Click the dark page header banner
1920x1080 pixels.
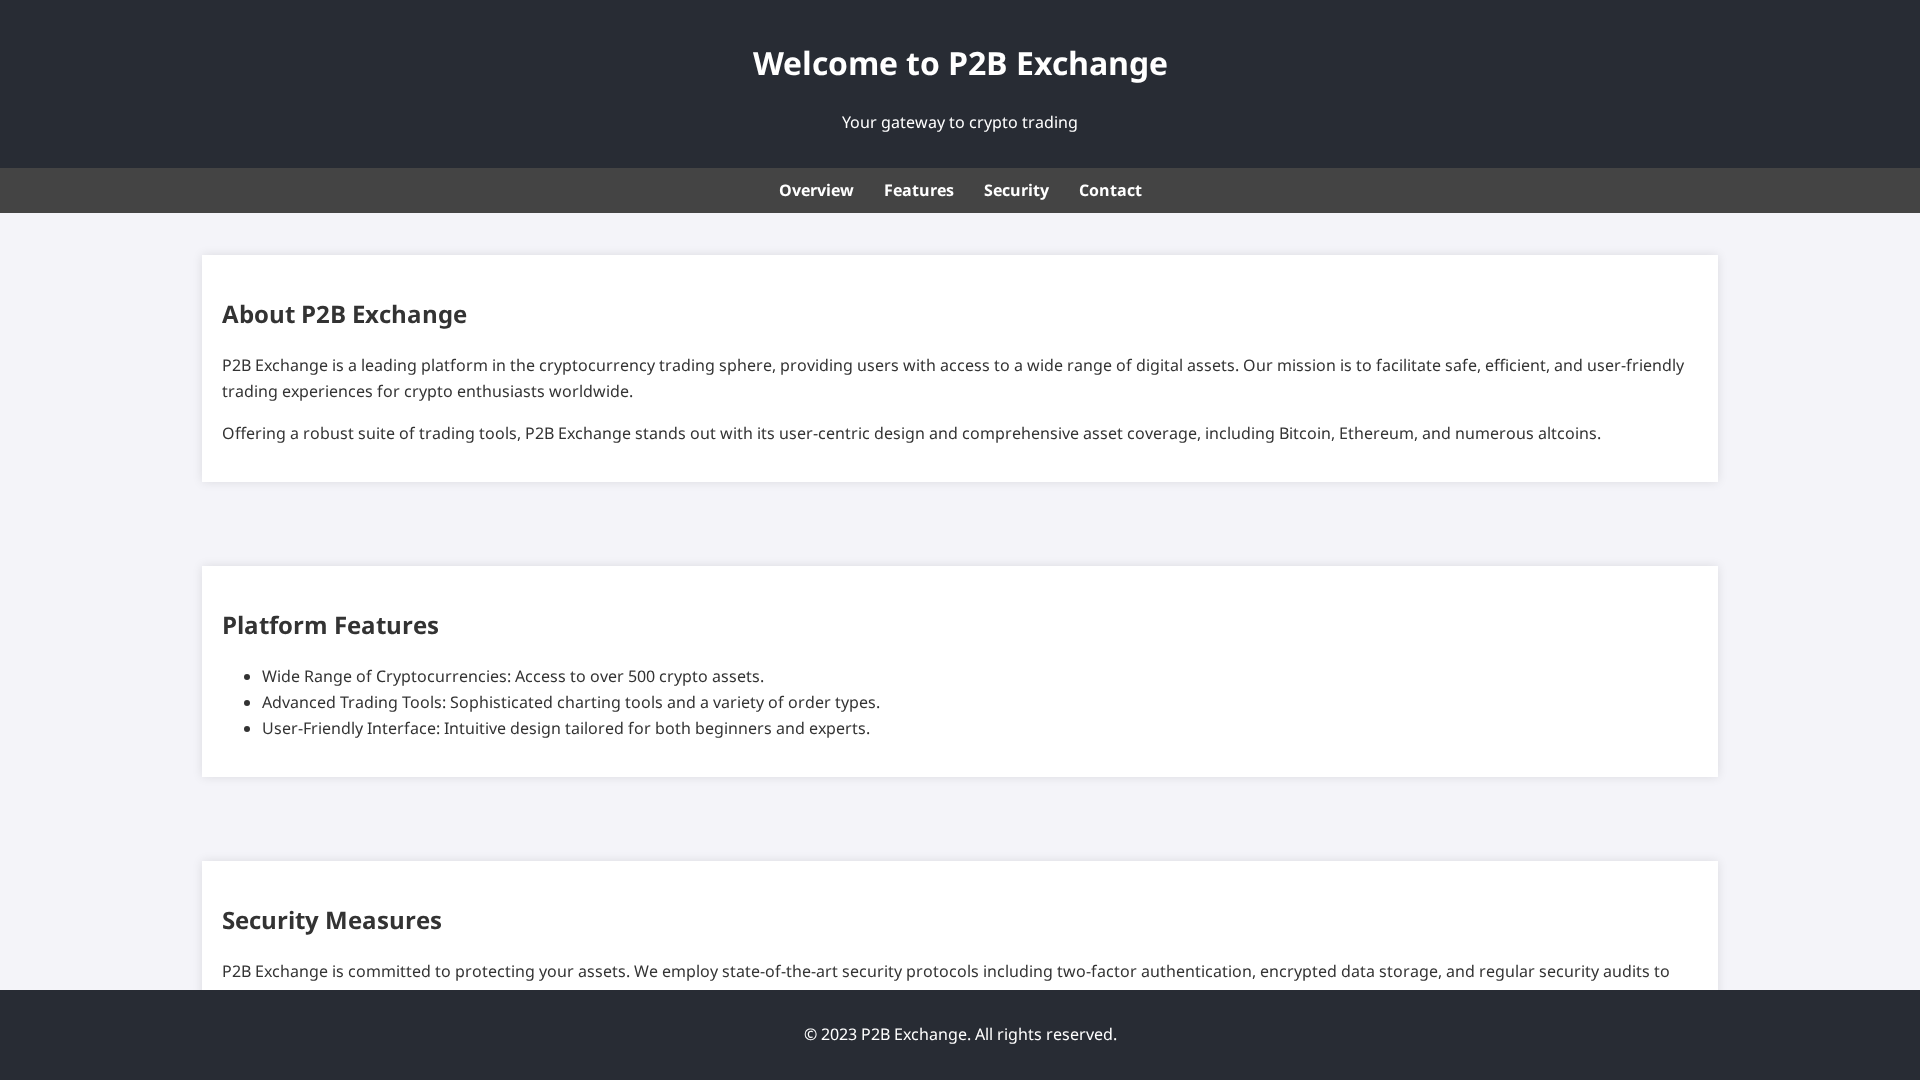click(959, 84)
